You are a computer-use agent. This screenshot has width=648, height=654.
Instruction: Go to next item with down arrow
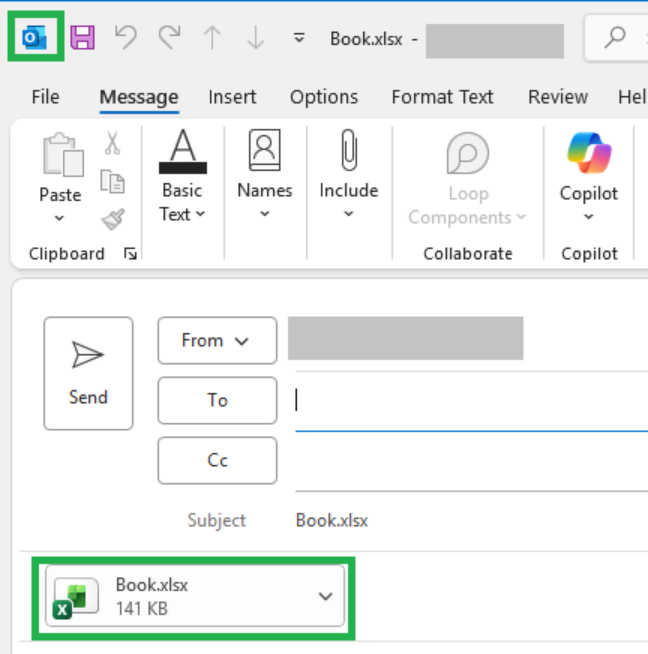click(255, 38)
